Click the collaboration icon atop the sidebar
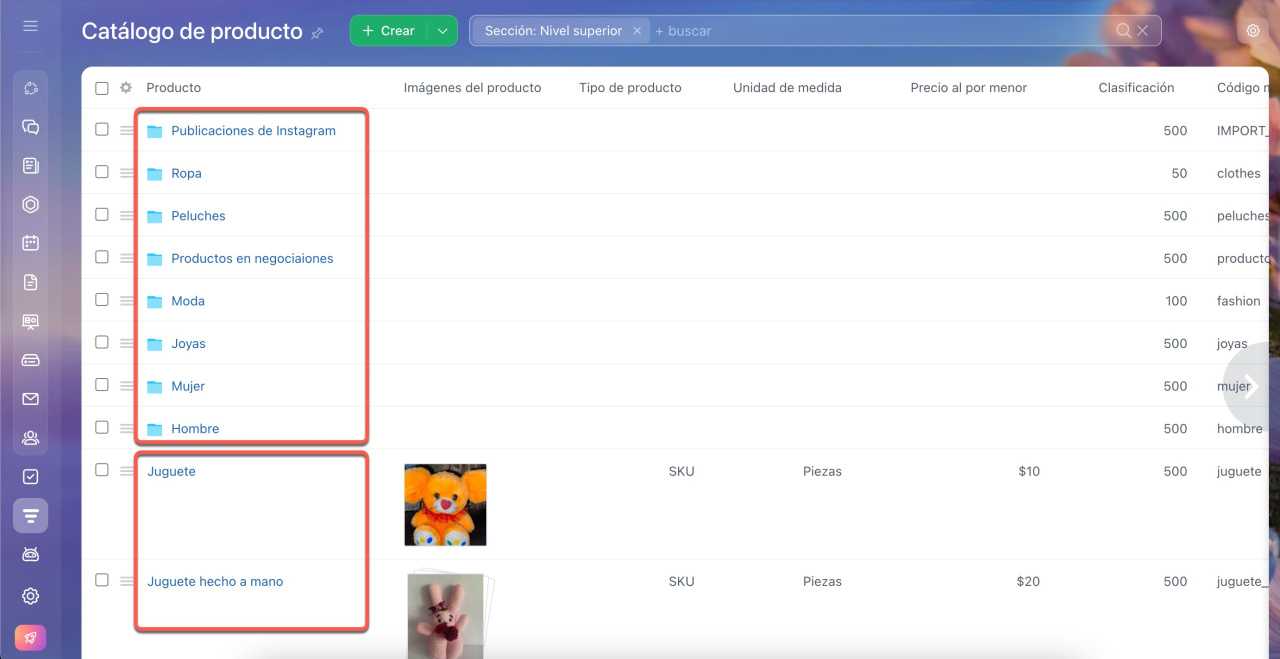 [x=30, y=88]
